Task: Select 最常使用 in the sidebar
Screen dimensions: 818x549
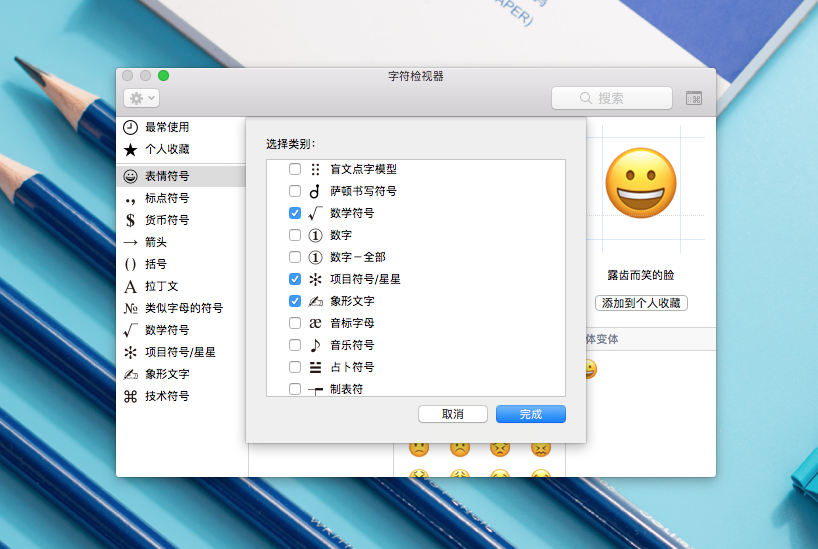Action: (x=183, y=127)
